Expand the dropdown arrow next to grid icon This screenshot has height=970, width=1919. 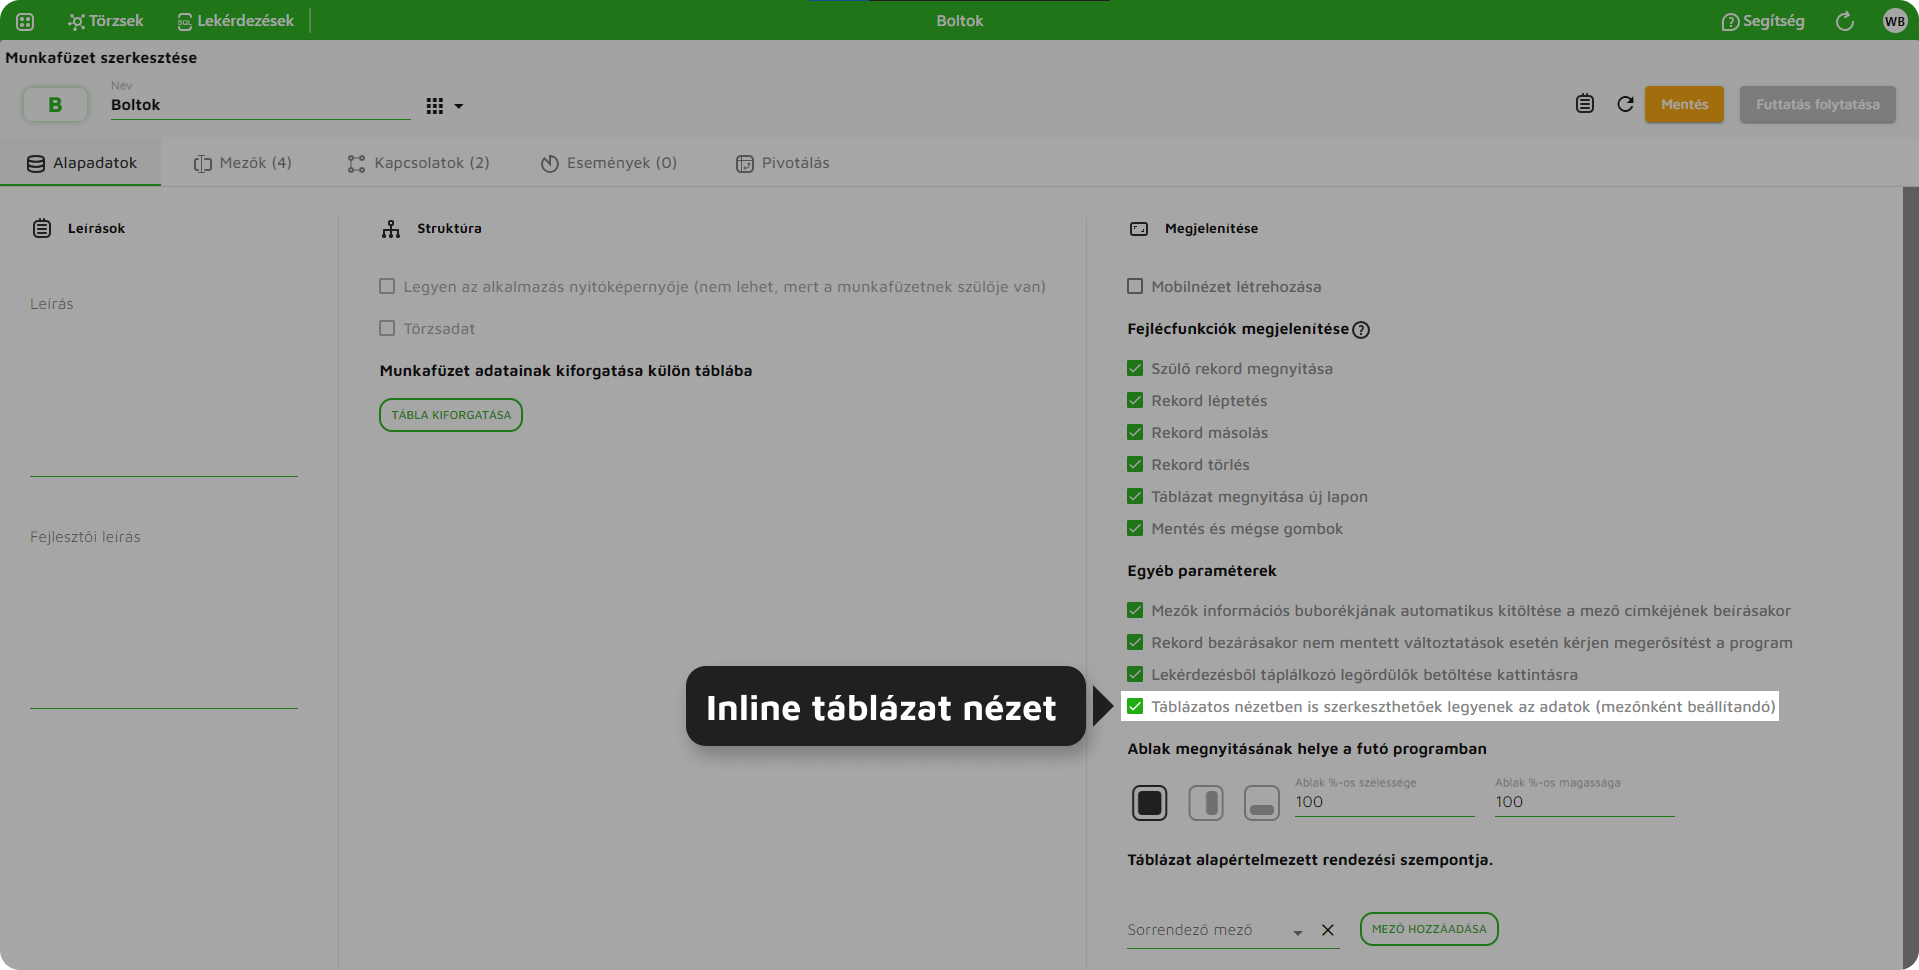pos(459,106)
